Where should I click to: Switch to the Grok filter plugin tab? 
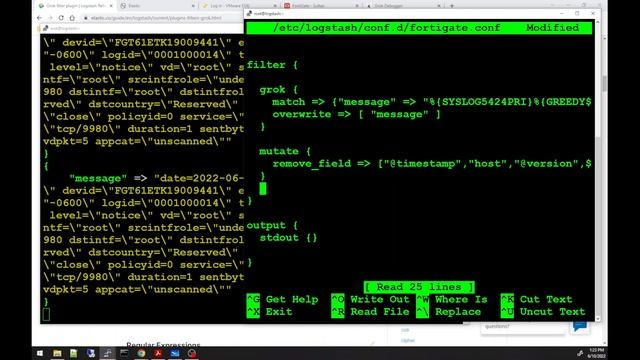(75, 6)
